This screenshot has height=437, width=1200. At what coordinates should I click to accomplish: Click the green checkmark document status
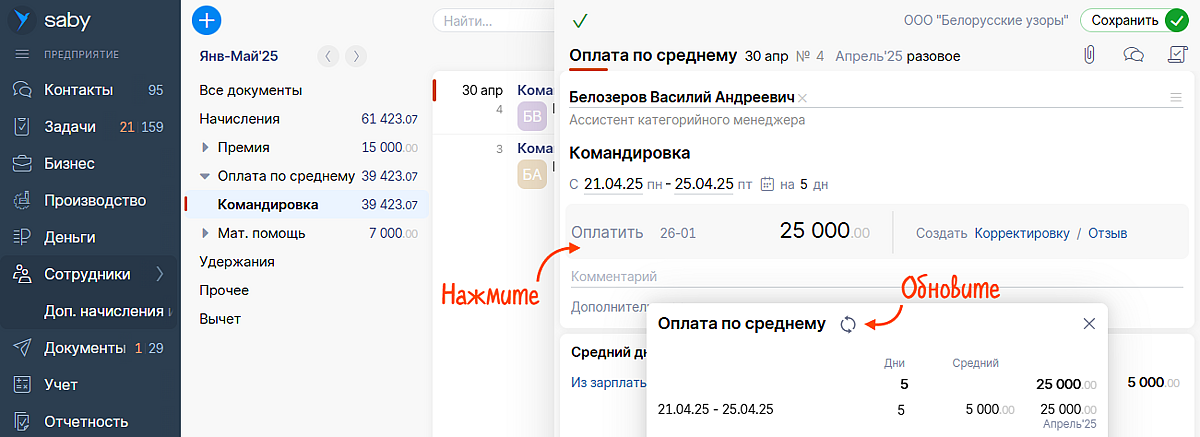580,20
